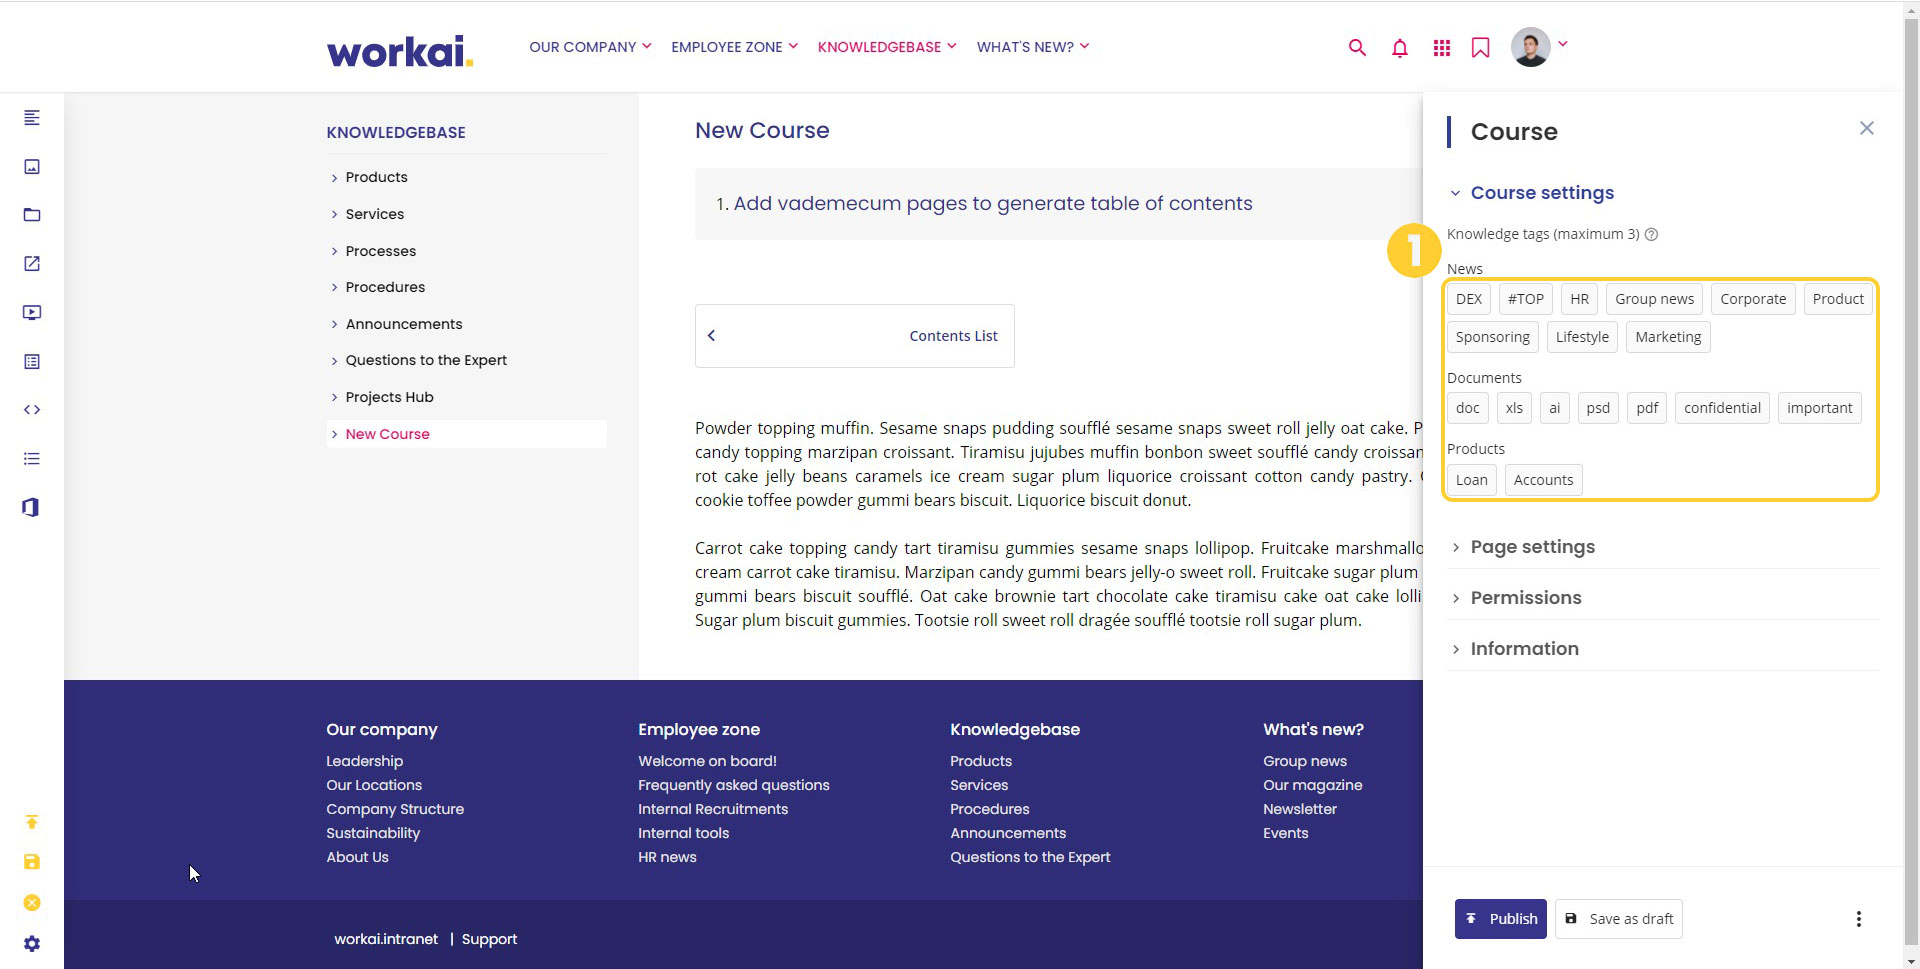Open the settings gear icon in sidebar
Screen dimensions: 1920x969
32,944
